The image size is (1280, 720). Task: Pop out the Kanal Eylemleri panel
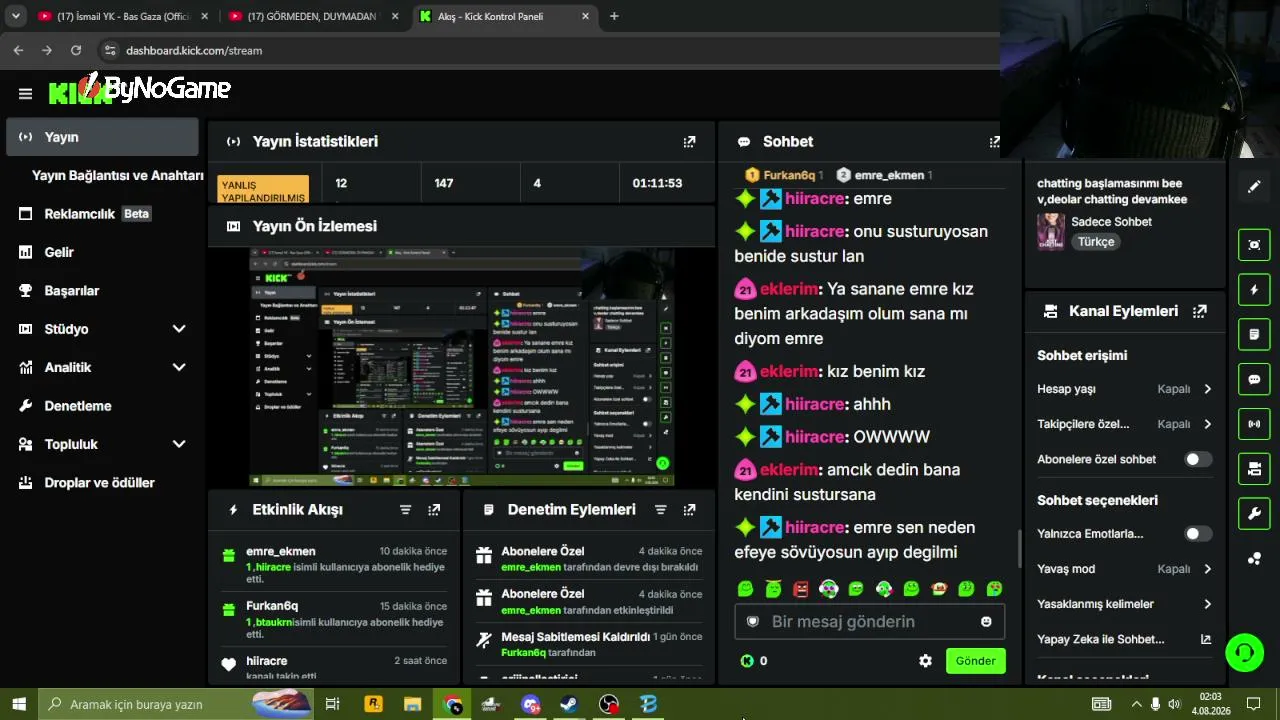pos(1201,311)
